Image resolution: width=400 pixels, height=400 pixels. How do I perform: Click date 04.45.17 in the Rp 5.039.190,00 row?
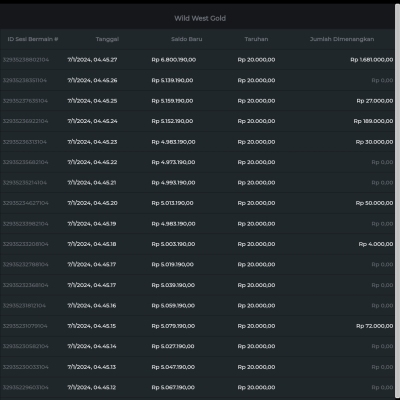click(92, 285)
